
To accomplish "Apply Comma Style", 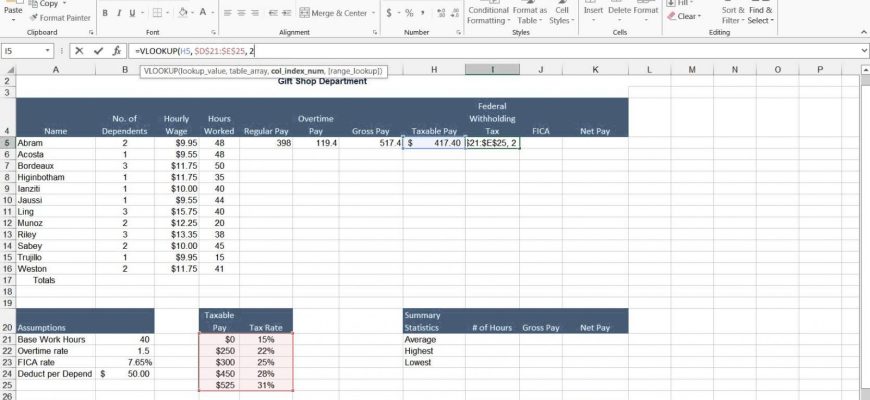I will pyautogui.click(x=423, y=13).
